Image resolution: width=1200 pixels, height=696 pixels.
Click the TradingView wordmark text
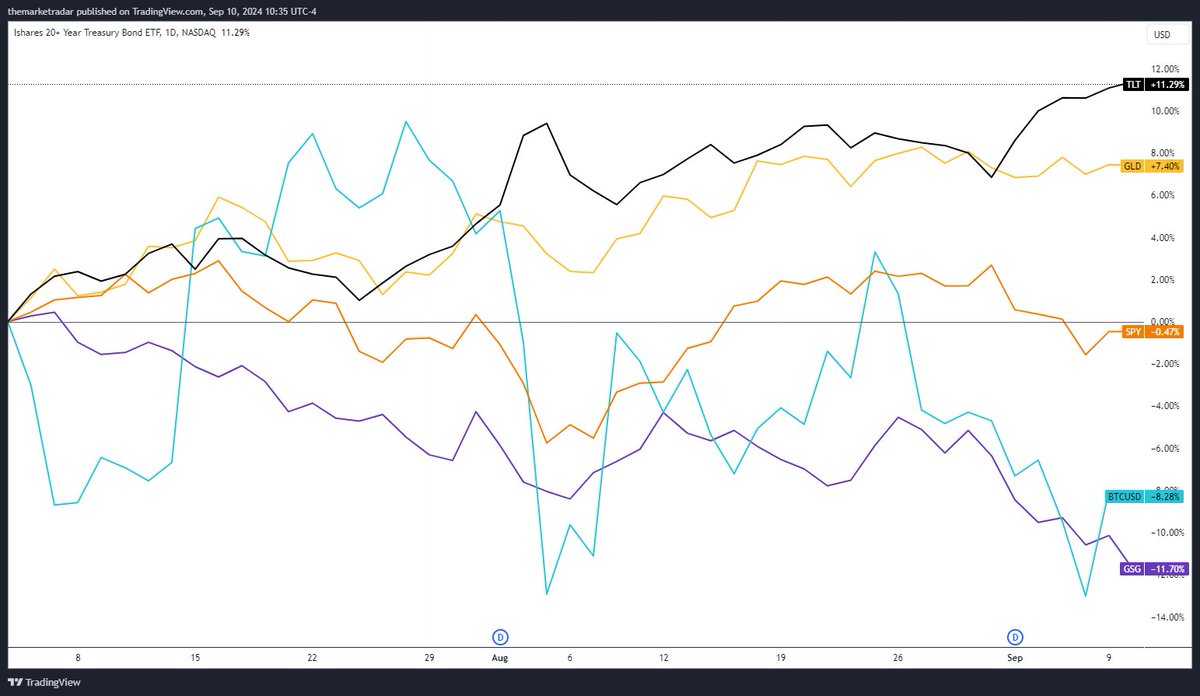[55, 682]
